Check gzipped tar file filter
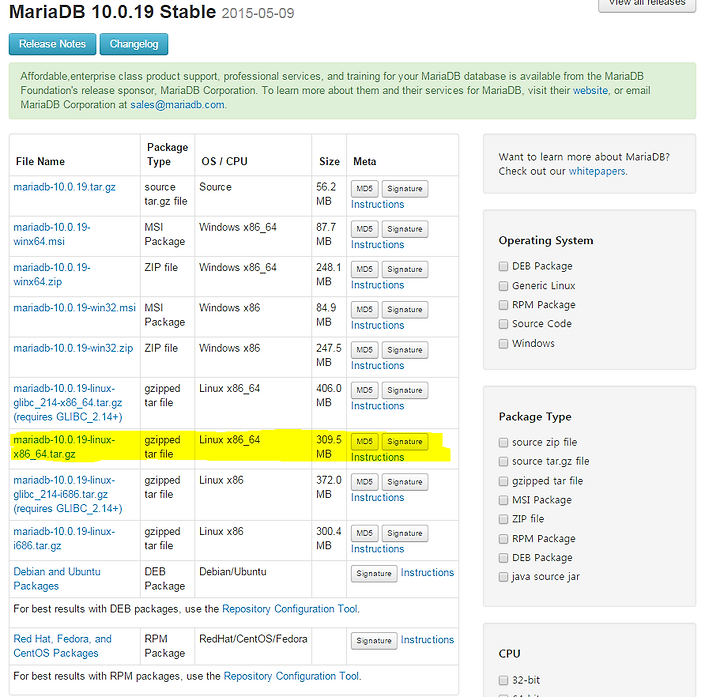 click(x=503, y=481)
